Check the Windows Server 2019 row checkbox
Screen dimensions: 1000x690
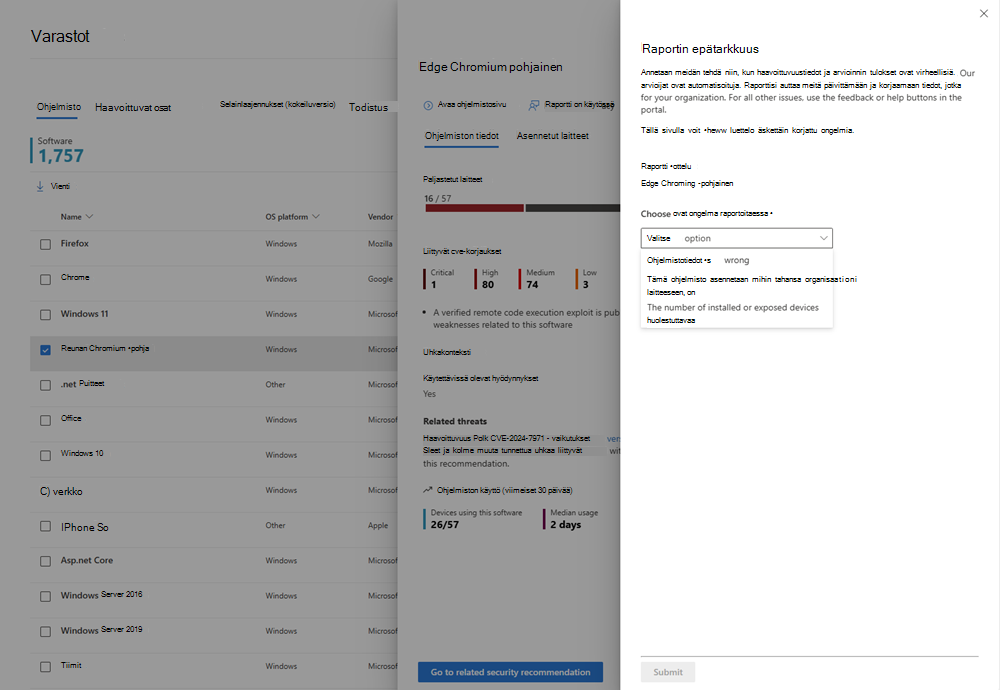click(x=45, y=631)
